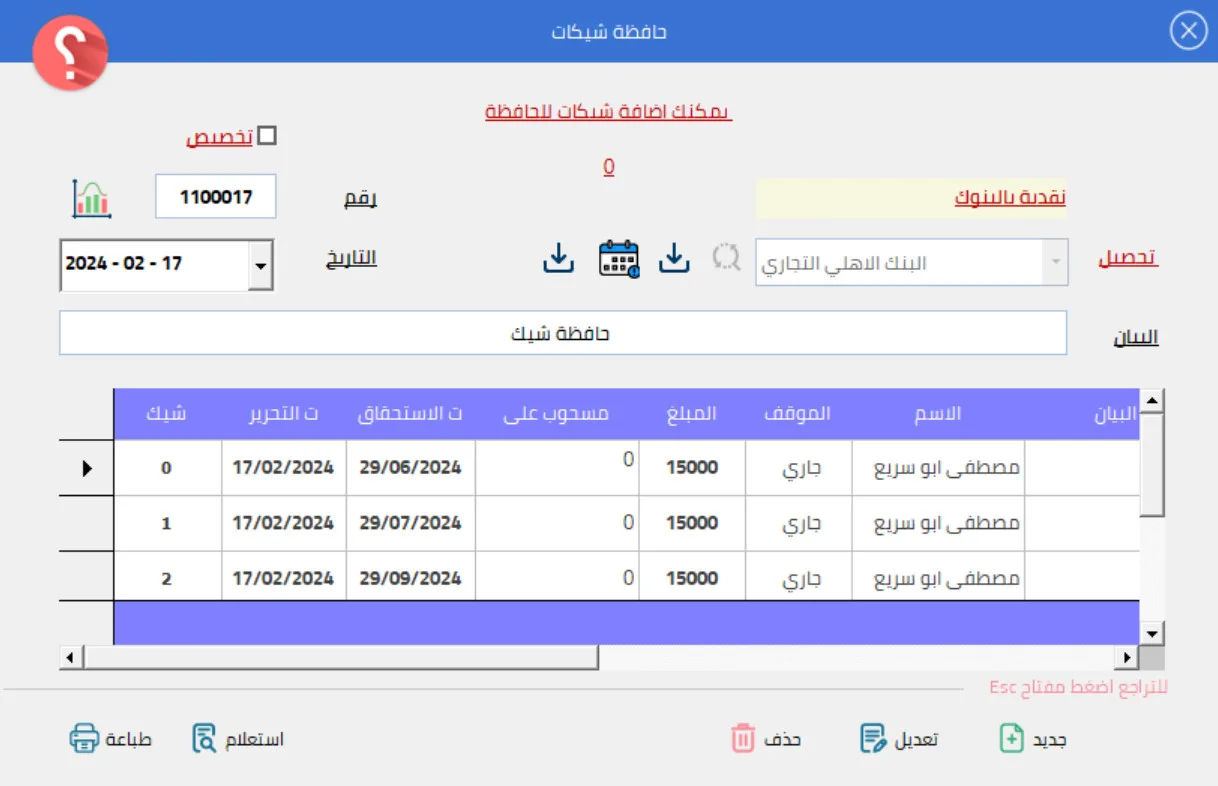Click the red question mark help icon
The width and height of the screenshot is (1218, 786).
[69, 54]
